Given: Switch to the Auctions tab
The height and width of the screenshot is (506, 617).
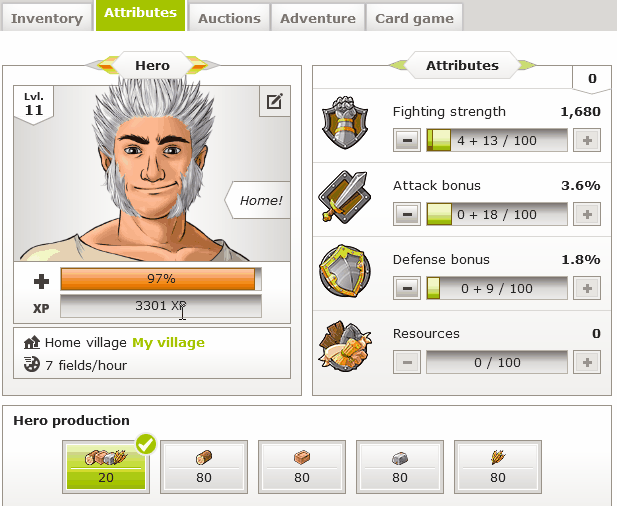Looking at the screenshot, I should click(x=229, y=18).
